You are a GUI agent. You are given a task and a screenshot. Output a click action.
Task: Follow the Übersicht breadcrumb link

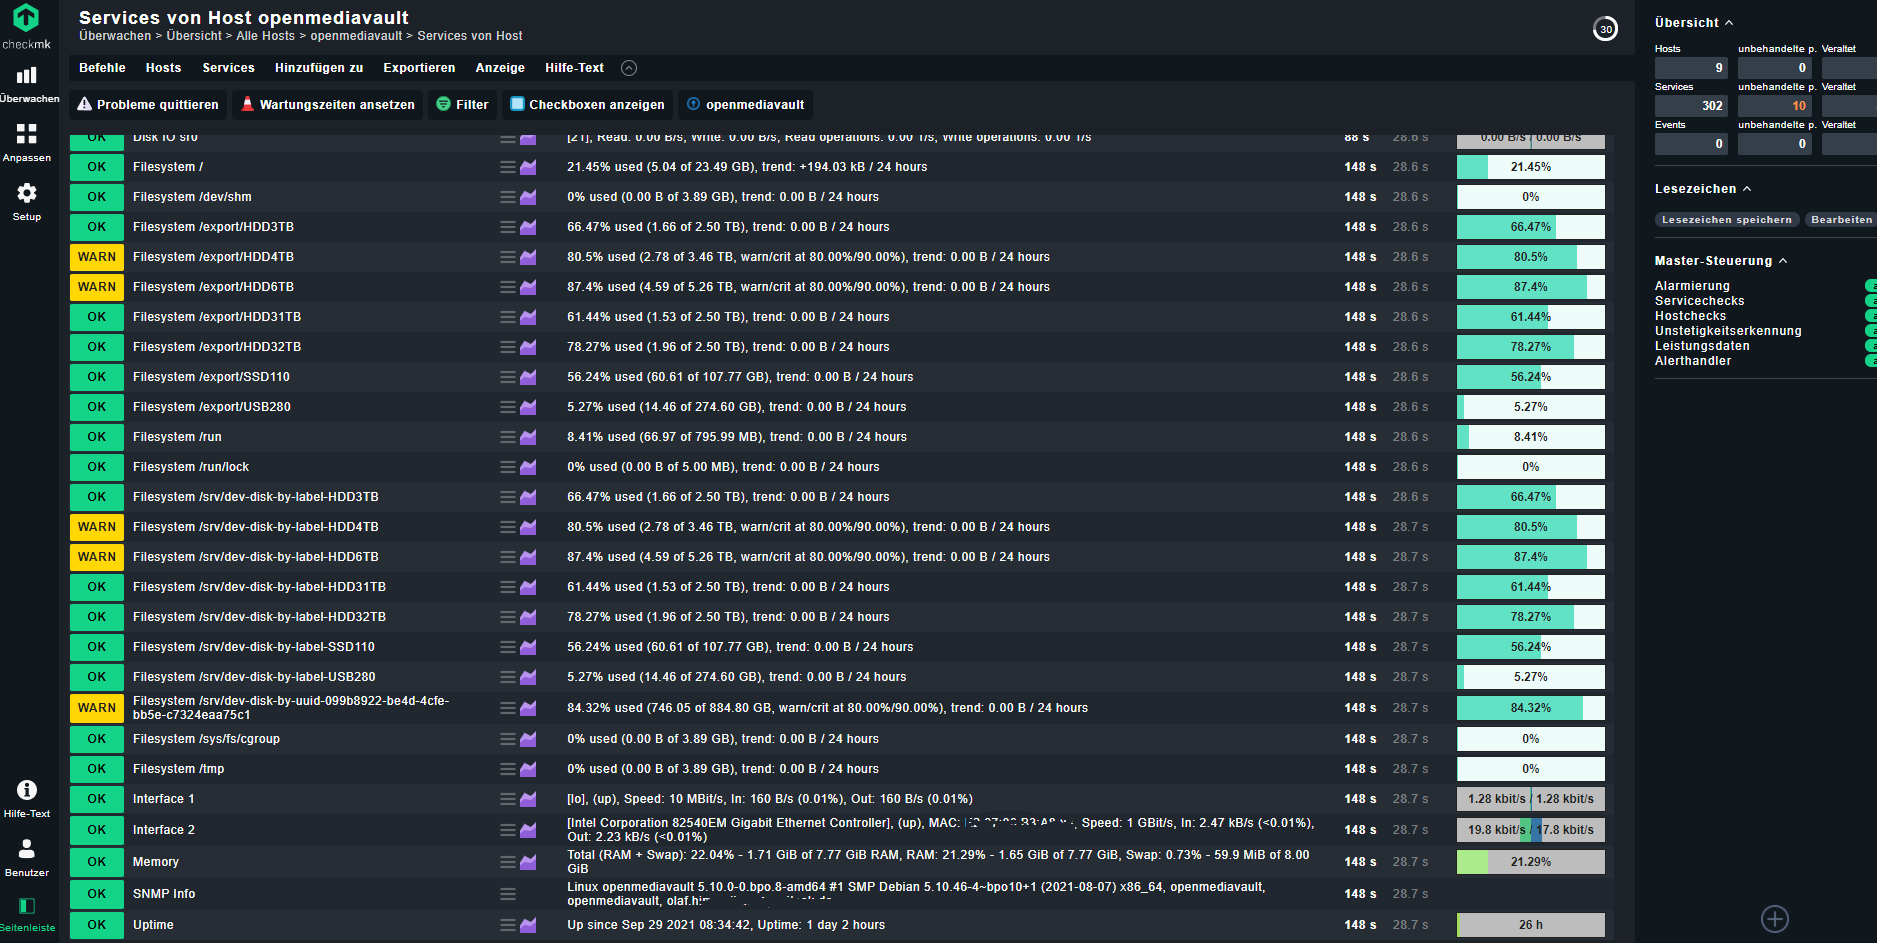coord(194,36)
